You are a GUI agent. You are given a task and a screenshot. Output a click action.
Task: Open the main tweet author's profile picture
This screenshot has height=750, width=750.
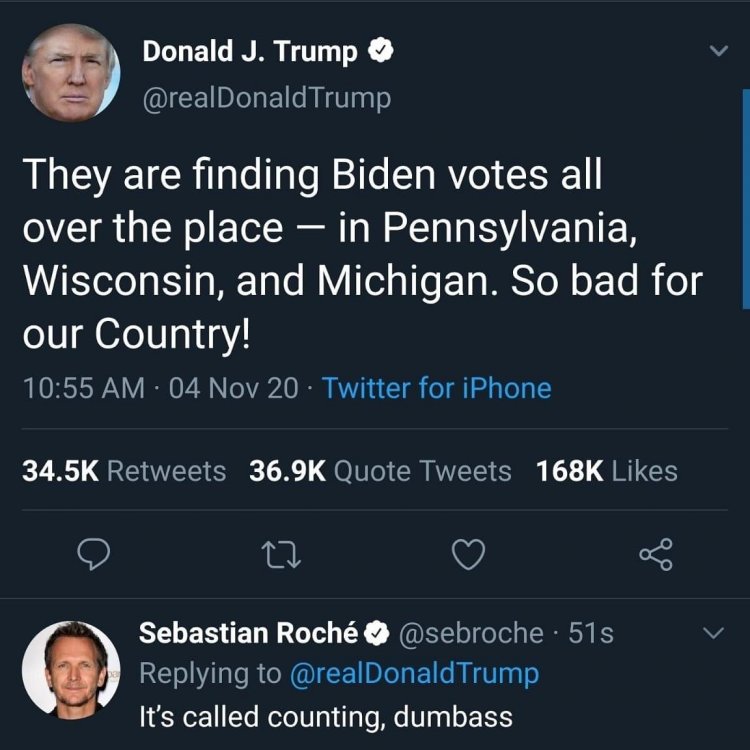tap(70, 72)
